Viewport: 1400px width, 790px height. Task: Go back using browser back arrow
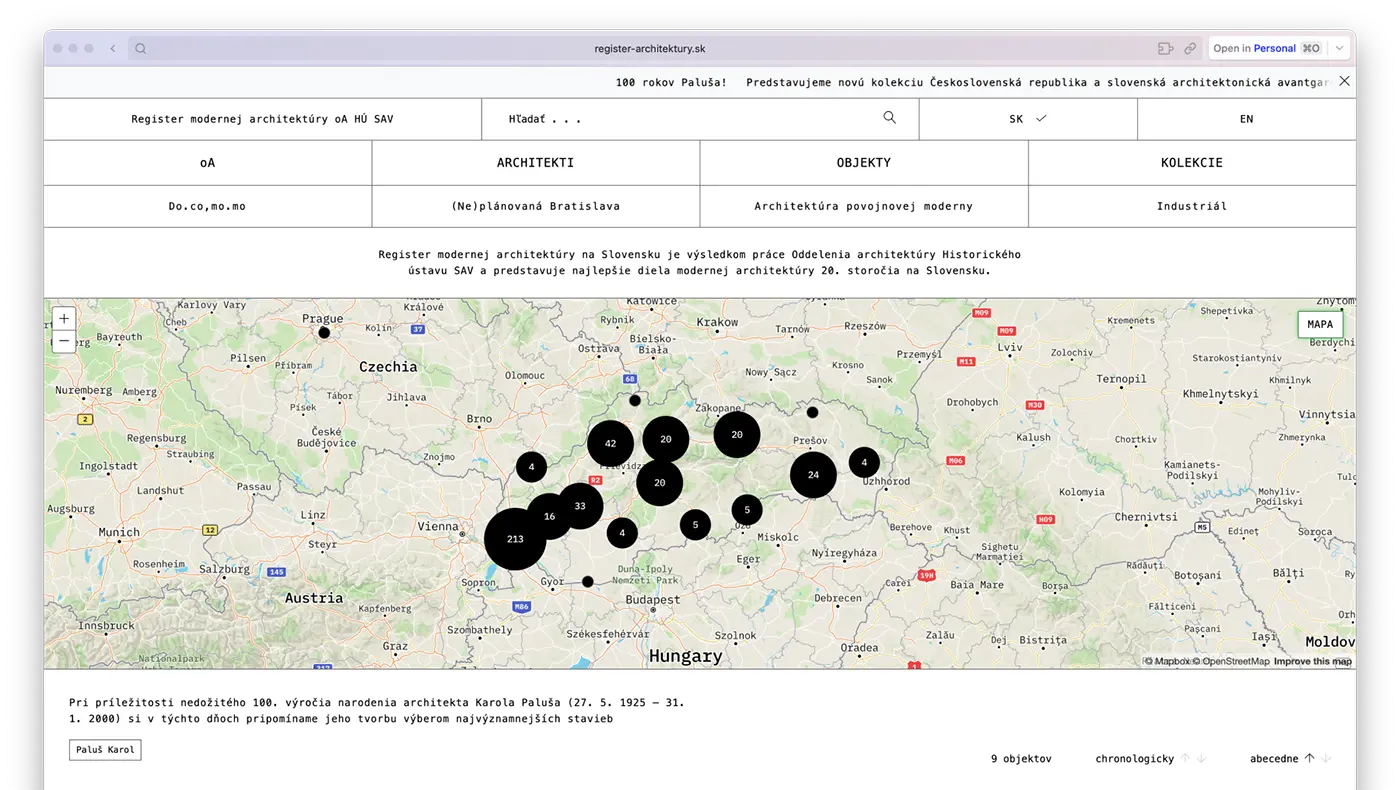point(113,48)
